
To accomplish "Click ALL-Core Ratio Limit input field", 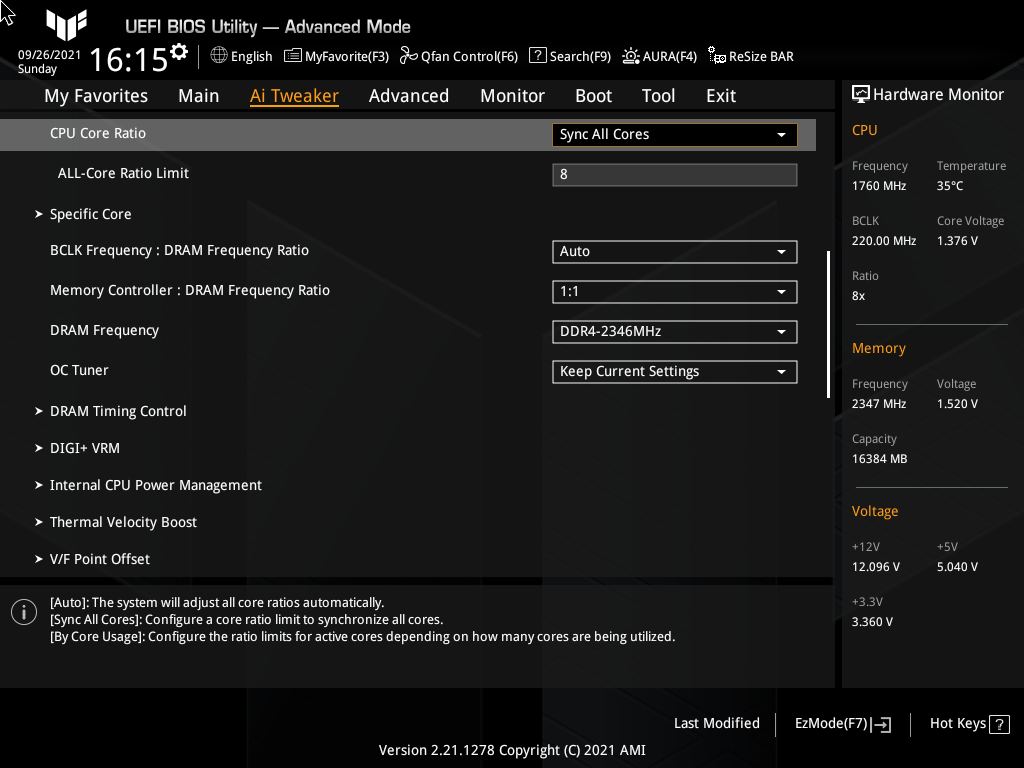I will 675,175.
